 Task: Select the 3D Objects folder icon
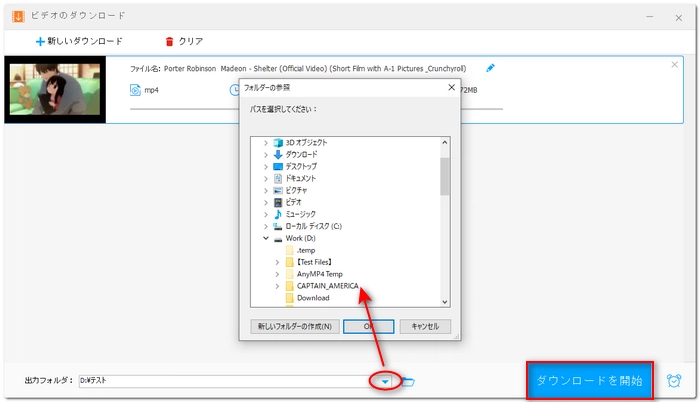[x=278, y=142]
